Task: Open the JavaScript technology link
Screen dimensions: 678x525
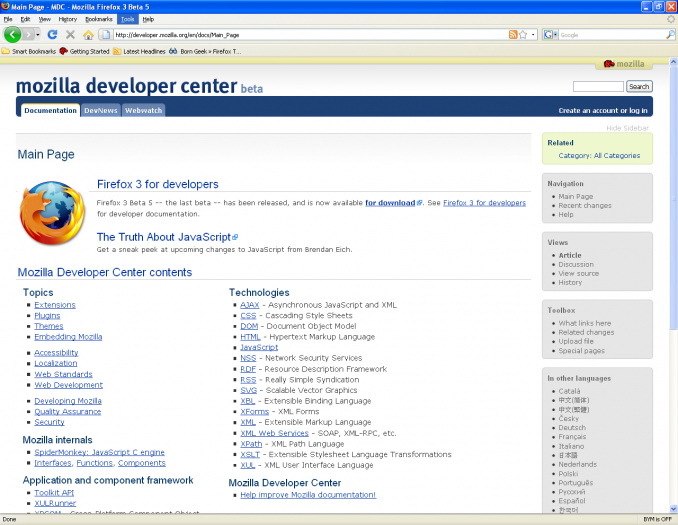Action: click(259, 347)
